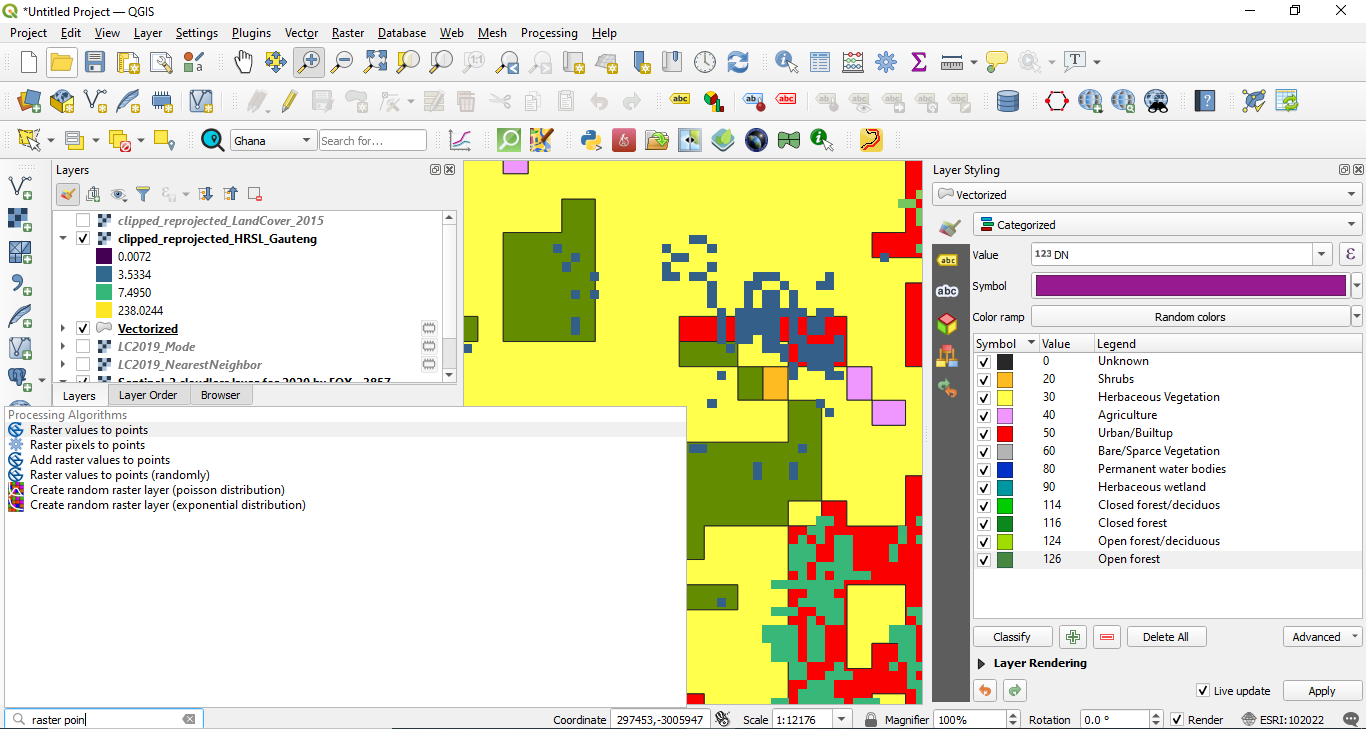Click the New Project icon
Viewport: 1366px width, 729px height.
(29, 62)
